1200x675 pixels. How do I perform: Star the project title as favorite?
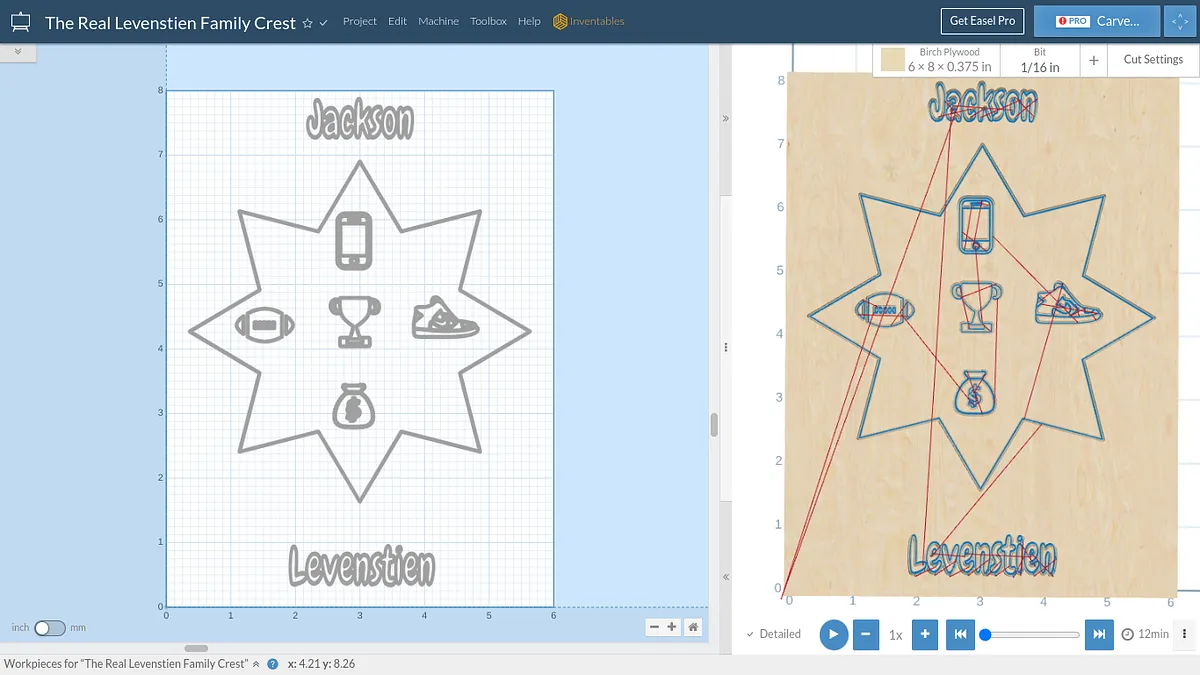pyautogui.click(x=307, y=23)
